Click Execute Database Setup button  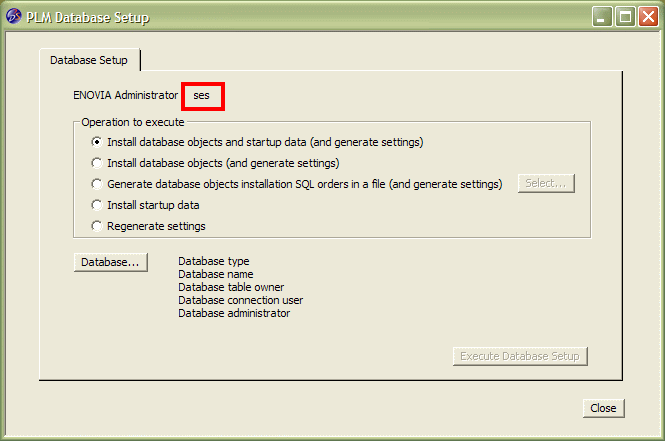(x=519, y=356)
